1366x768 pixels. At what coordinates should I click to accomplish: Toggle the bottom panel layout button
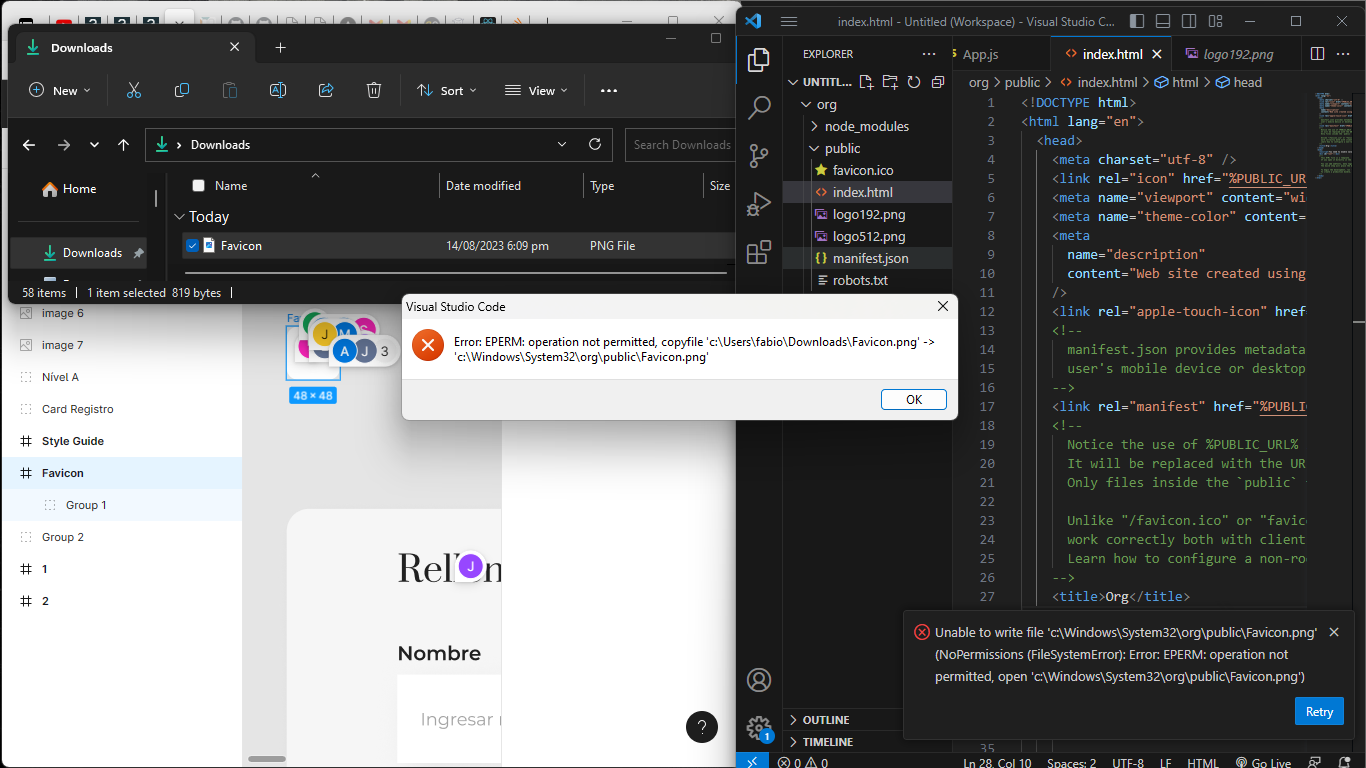coord(1163,21)
